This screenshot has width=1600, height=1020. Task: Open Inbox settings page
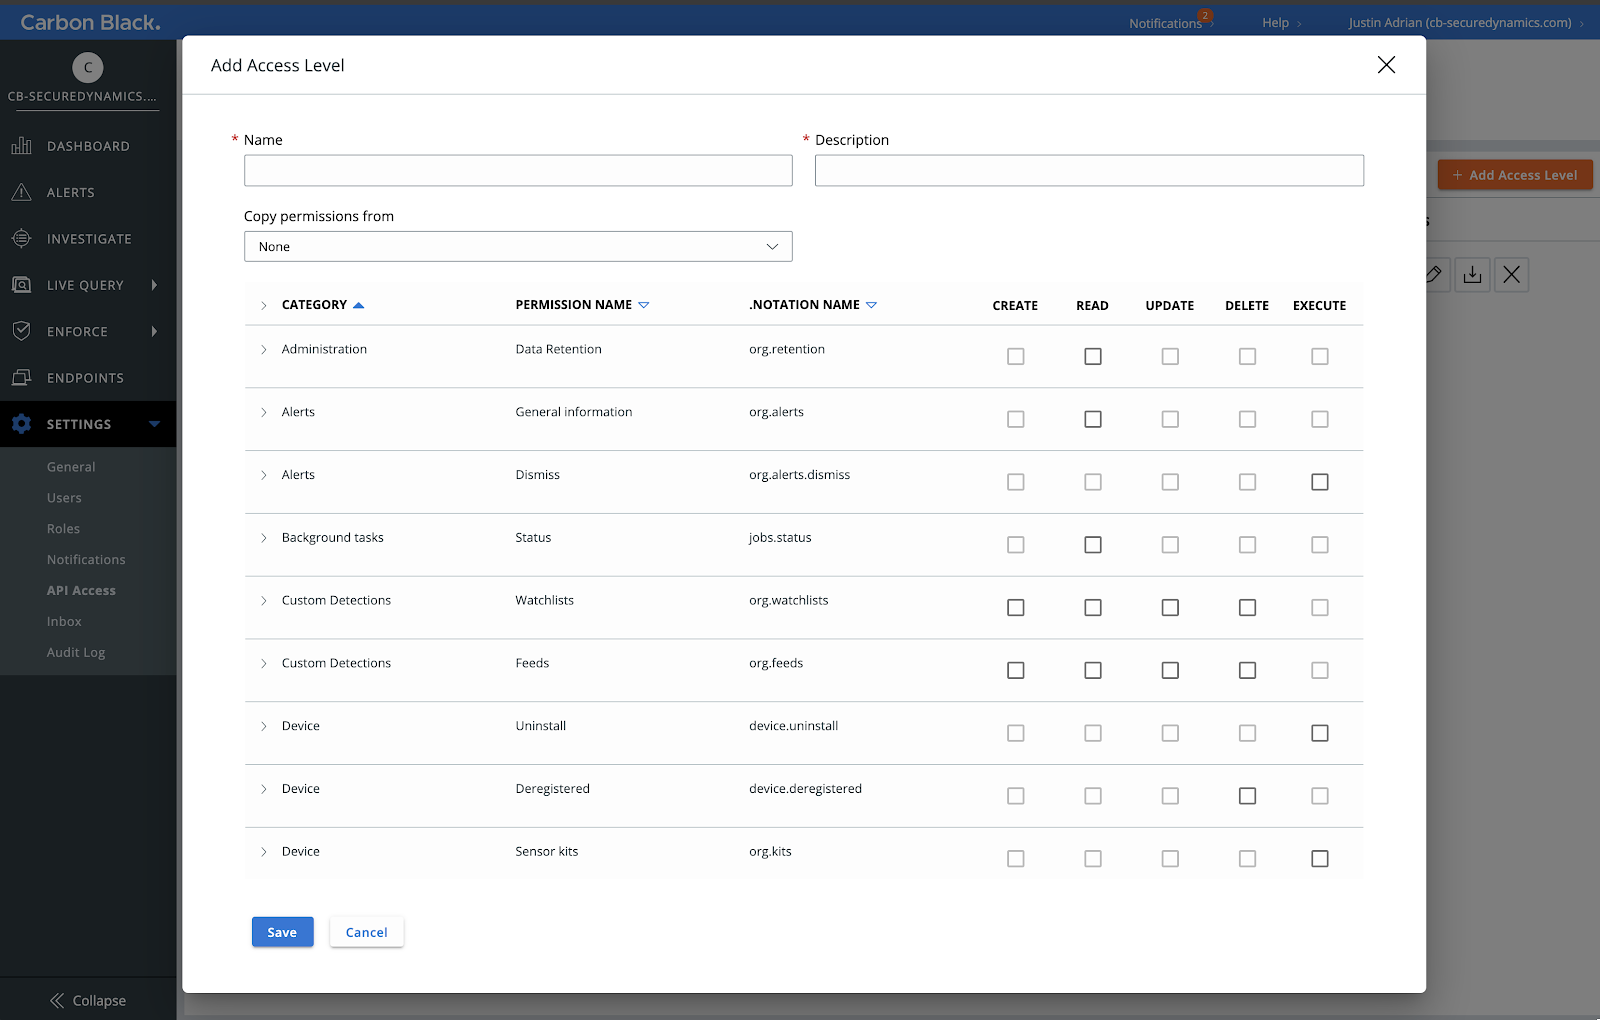(x=64, y=622)
